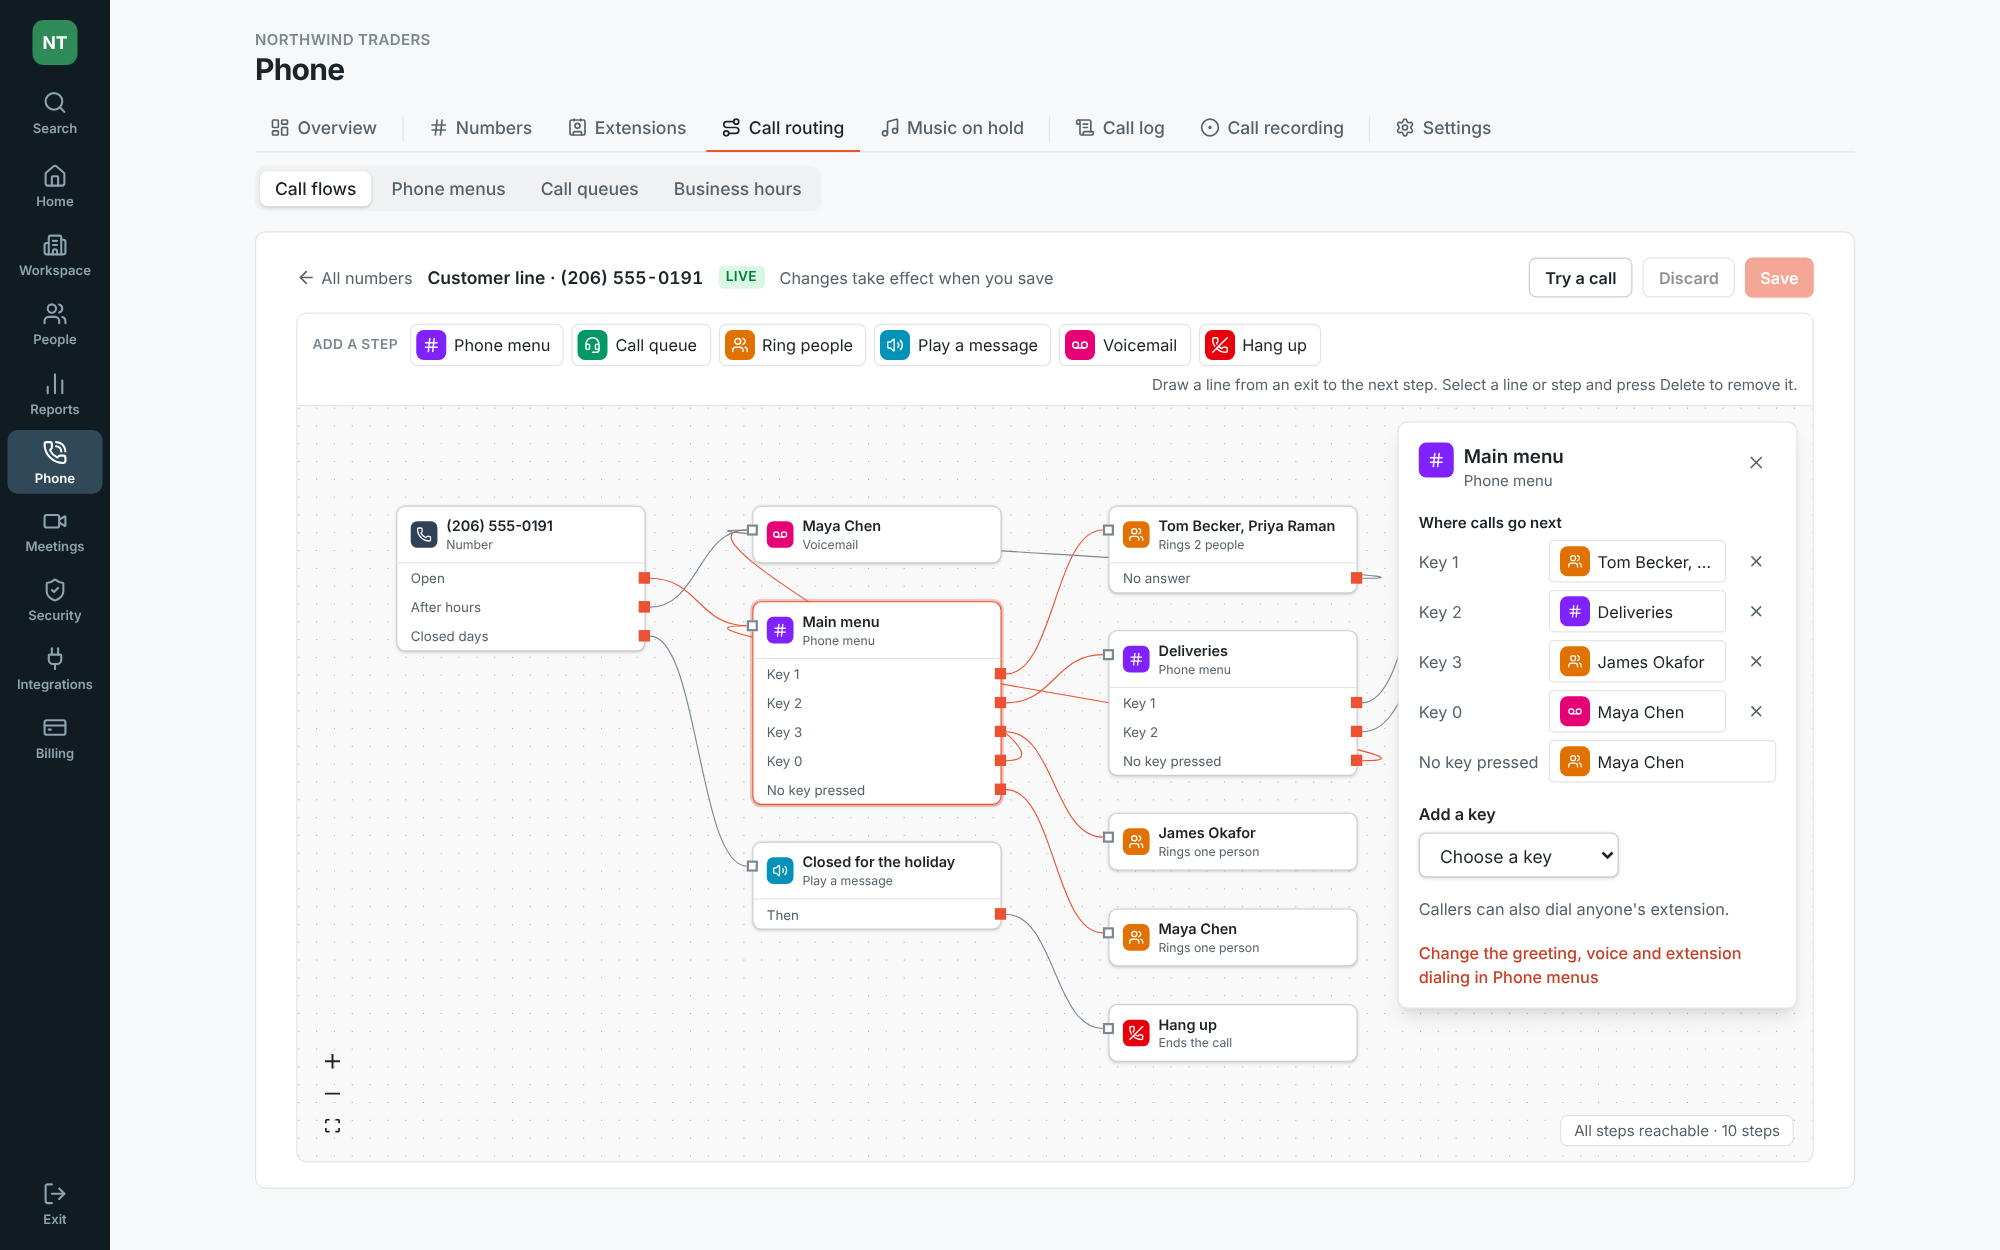The image size is (2000, 1250).
Task: Select the Phone menus sub-tab
Action: (448, 189)
